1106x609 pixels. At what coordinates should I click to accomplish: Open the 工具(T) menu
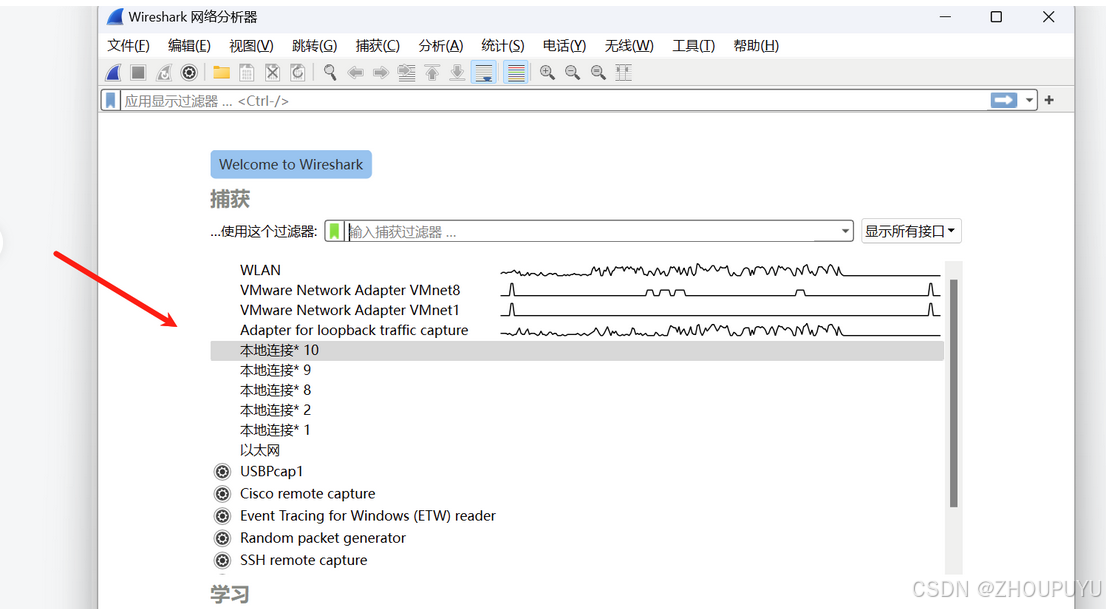pos(693,46)
